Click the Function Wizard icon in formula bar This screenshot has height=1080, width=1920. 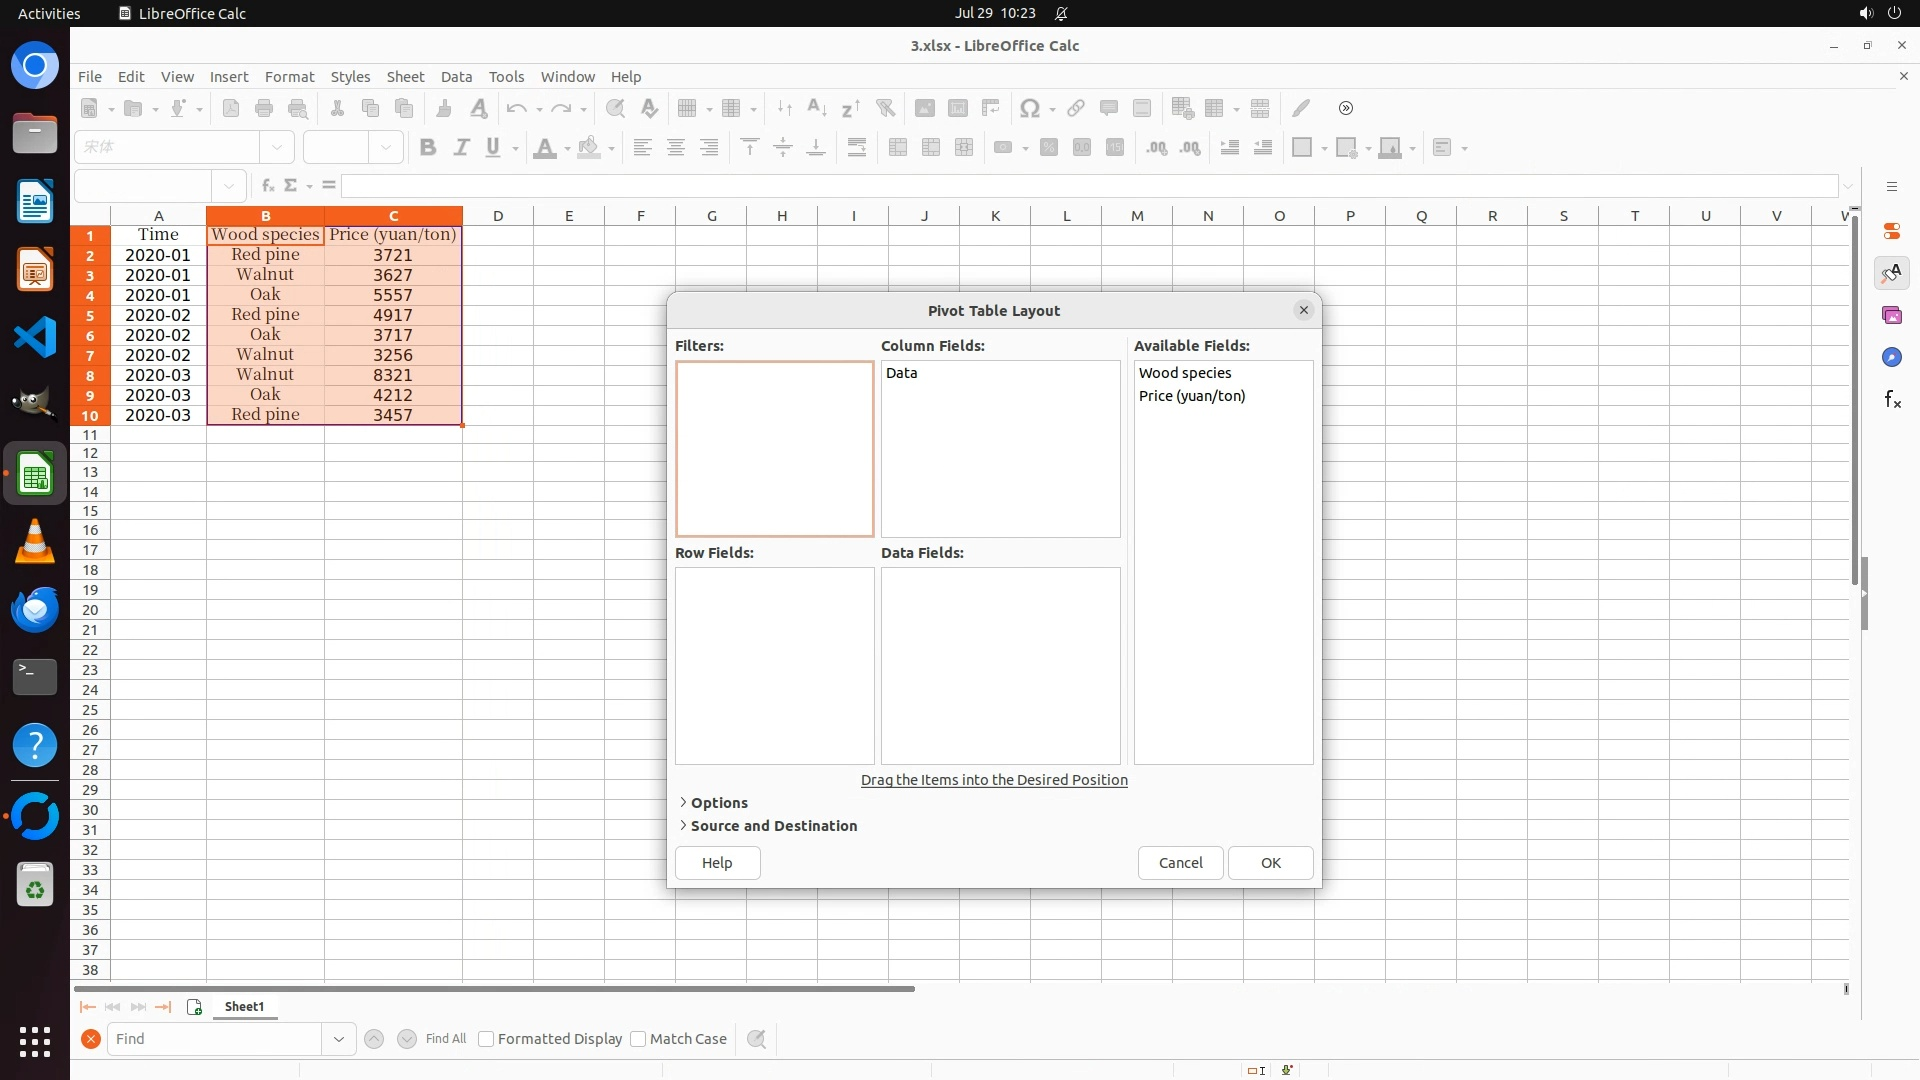267,185
